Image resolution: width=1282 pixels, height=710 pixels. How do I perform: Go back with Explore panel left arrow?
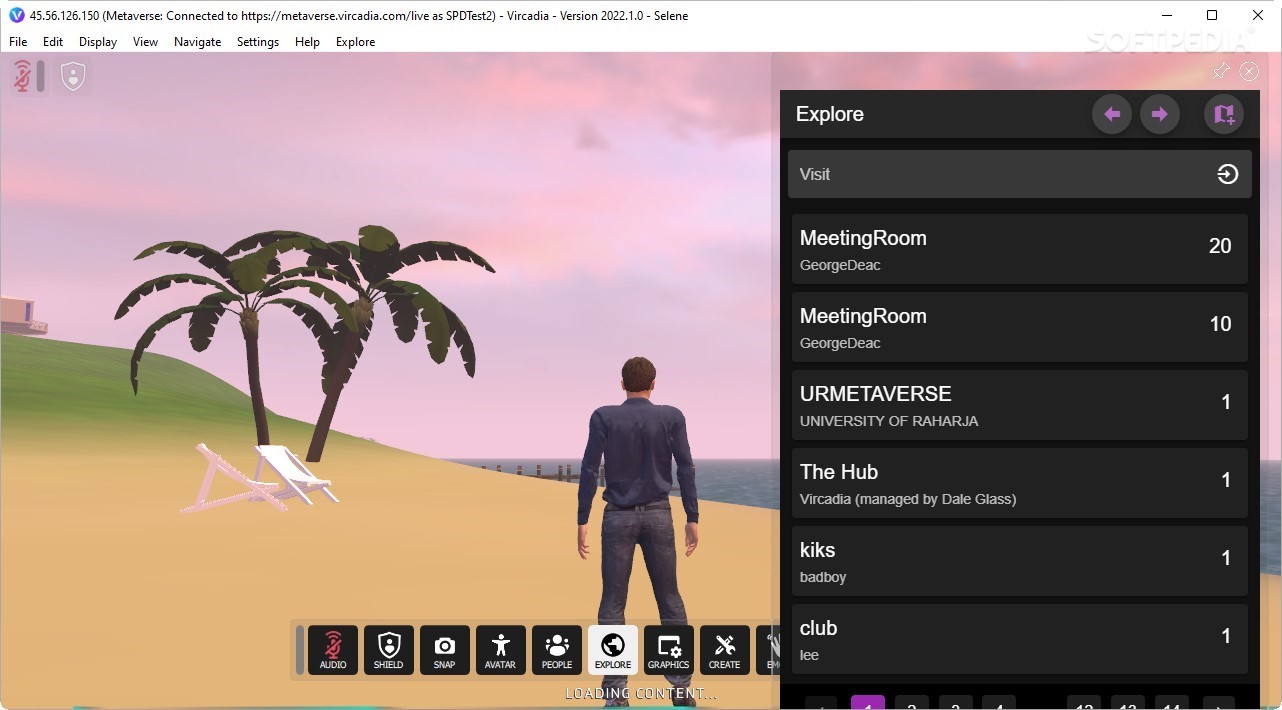tap(1112, 114)
